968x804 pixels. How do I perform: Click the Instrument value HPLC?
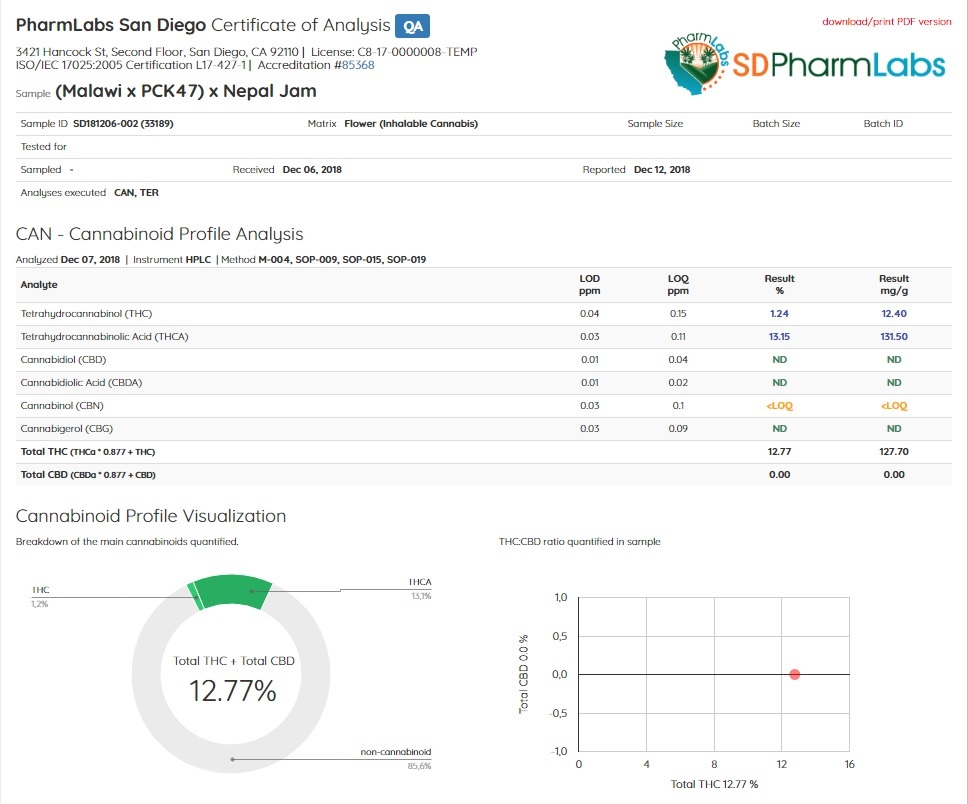pyautogui.click(x=198, y=259)
